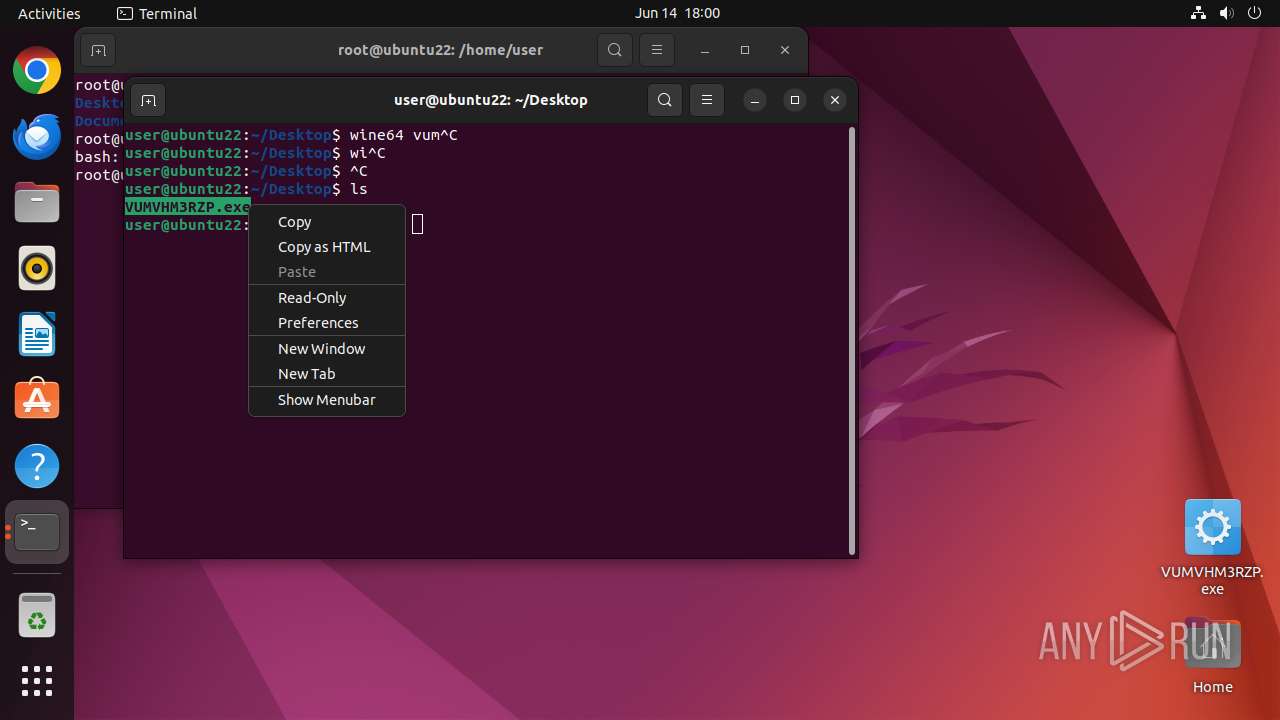Open power icon in top bar
The image size is (1280, 720).
coord(1255,13)
